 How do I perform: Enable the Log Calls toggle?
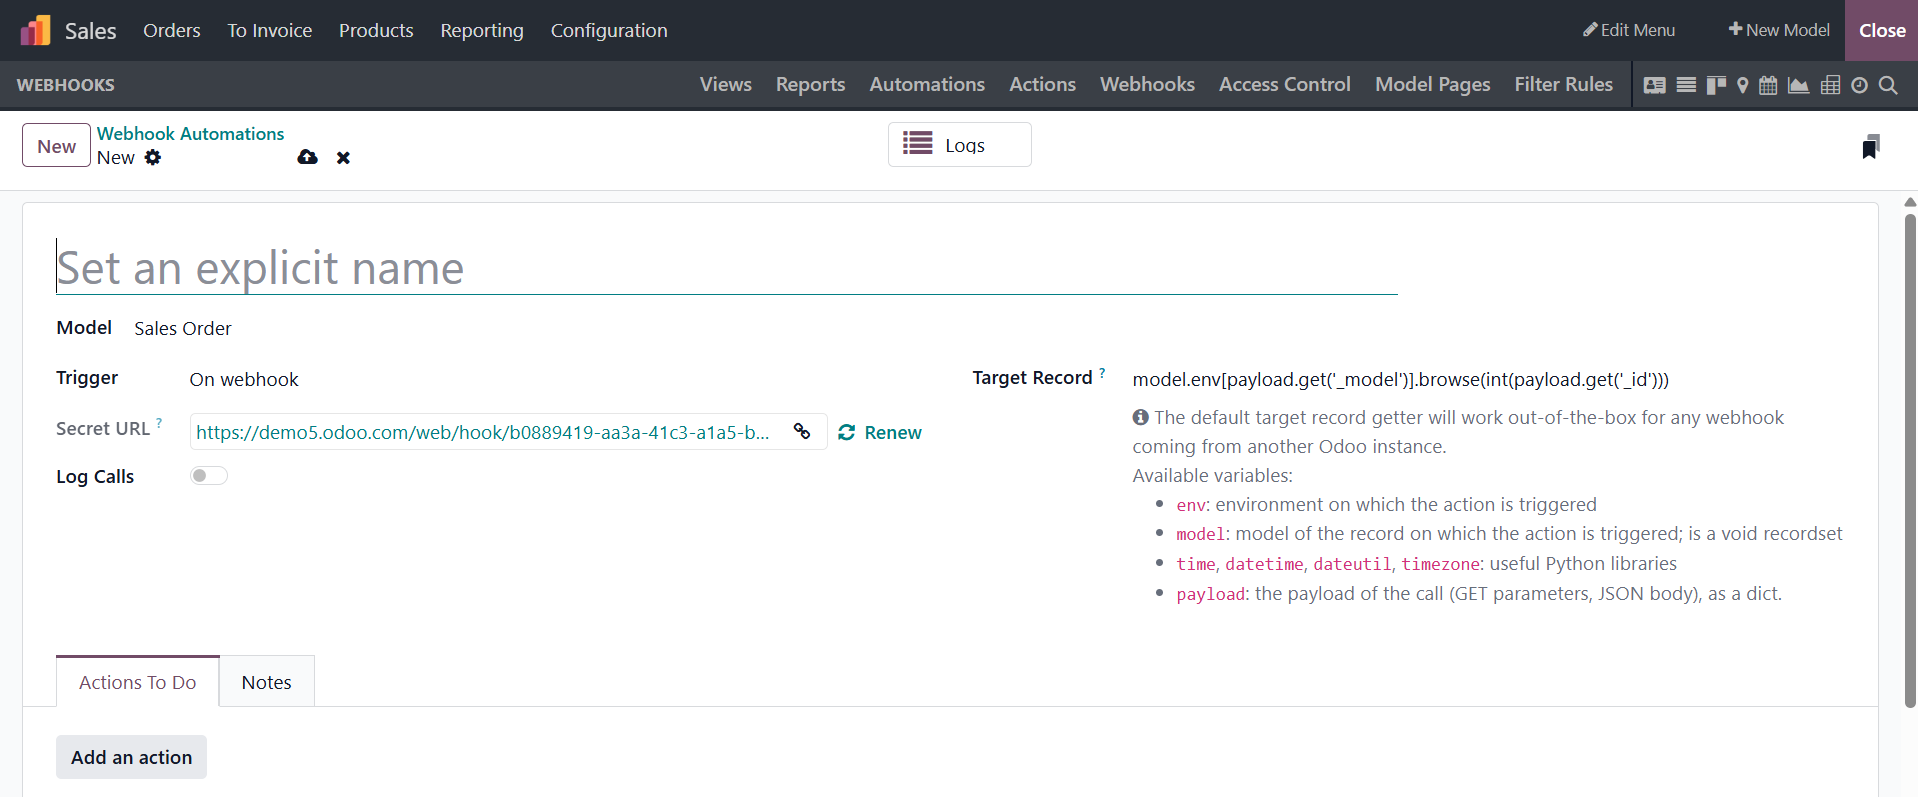pyautogui.click(x=209, y=476)
